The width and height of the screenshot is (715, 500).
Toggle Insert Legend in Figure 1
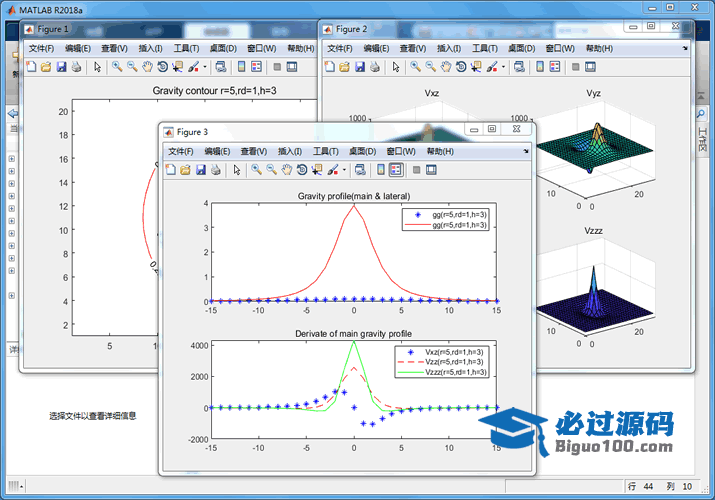click(257, 67)
